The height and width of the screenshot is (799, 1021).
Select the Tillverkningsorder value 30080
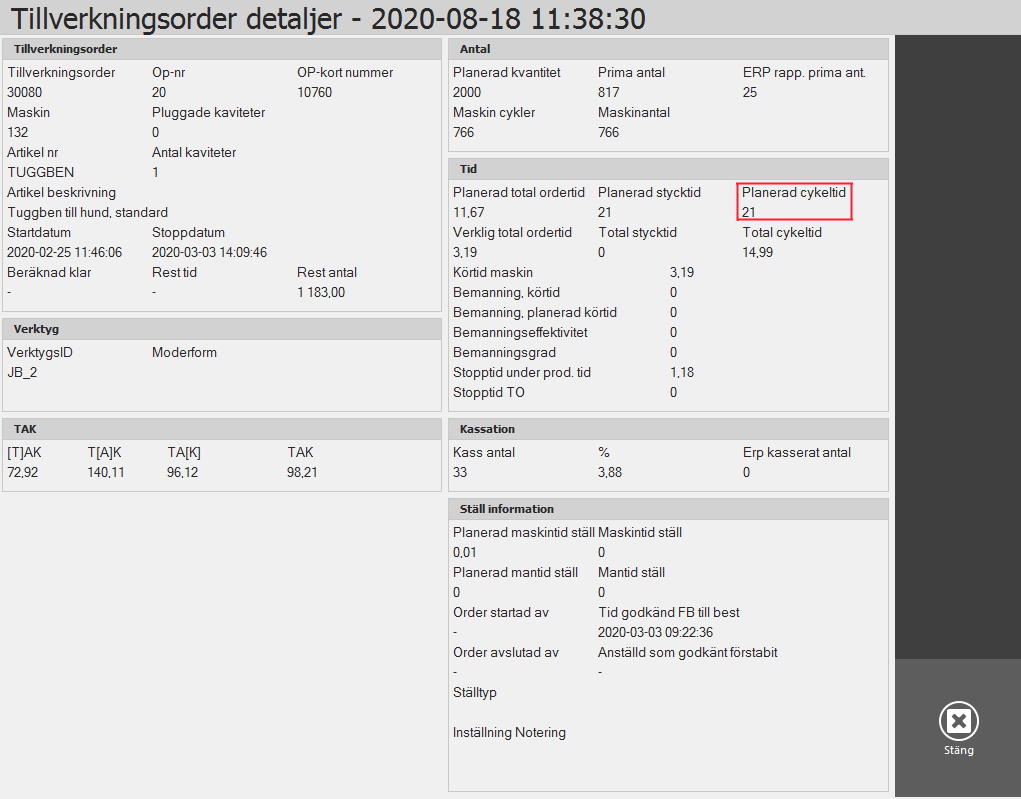(24, 92)
